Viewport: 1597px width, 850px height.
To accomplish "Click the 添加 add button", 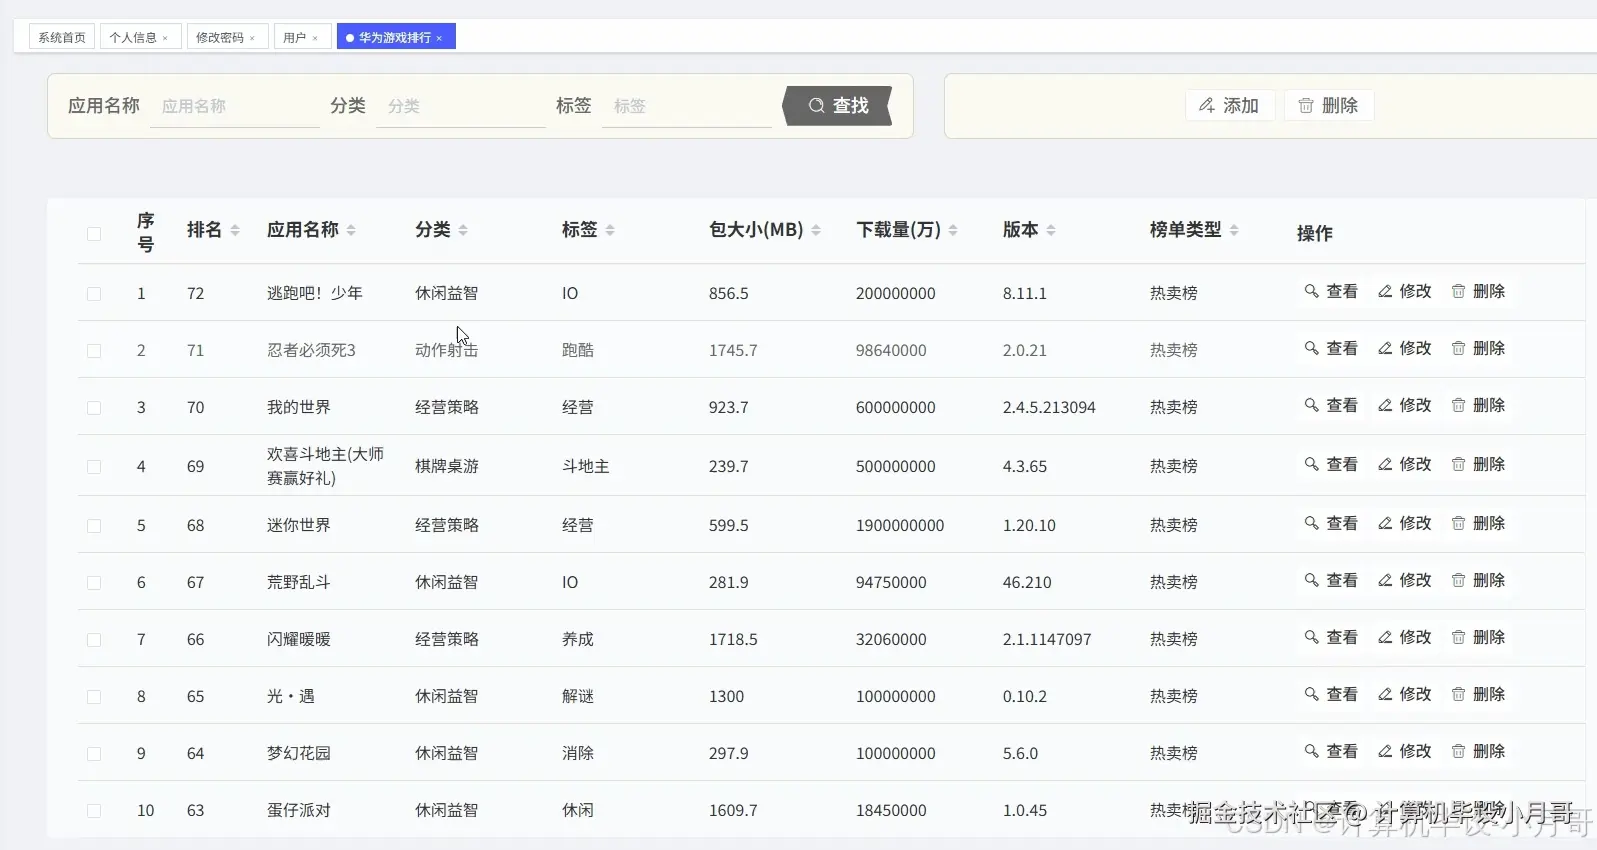I will [x=1229, y=105].
